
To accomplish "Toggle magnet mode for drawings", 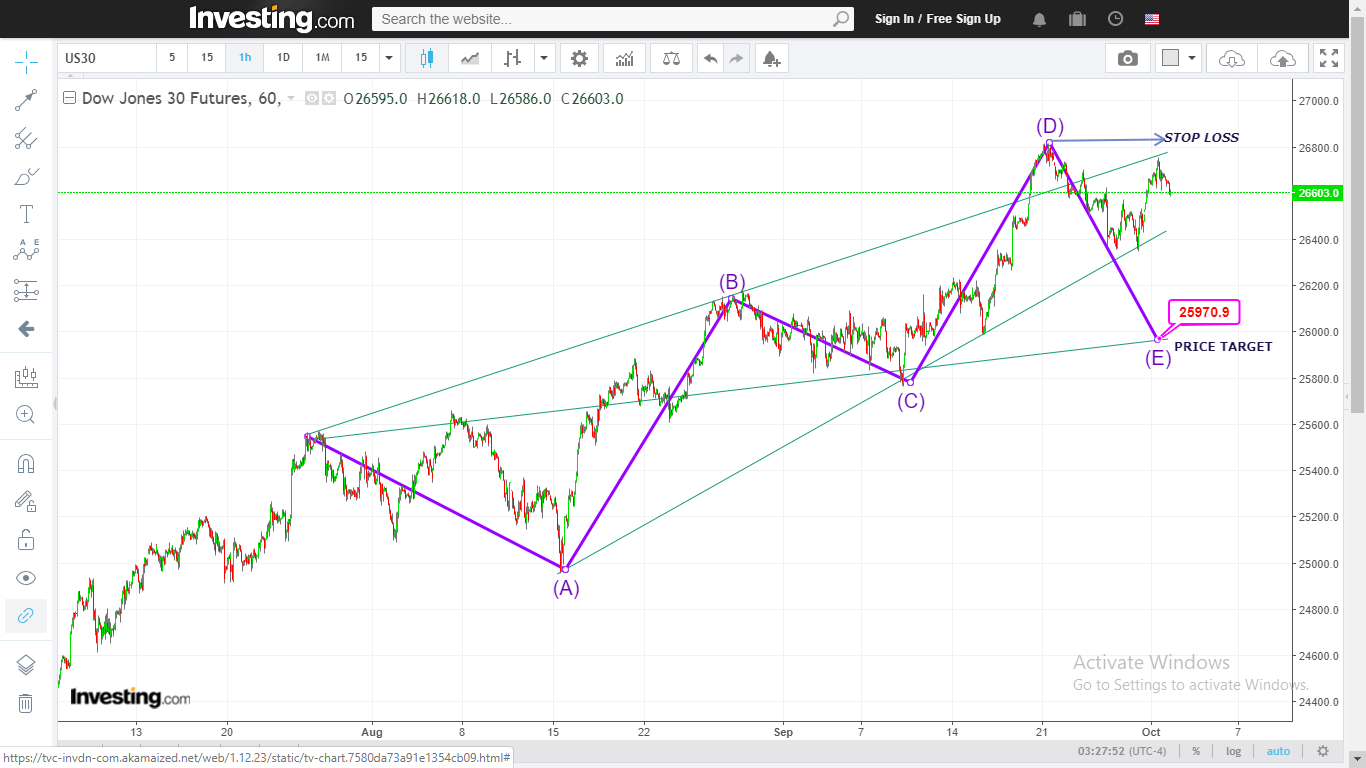I will pyautogui.click(x=26, y=464).
